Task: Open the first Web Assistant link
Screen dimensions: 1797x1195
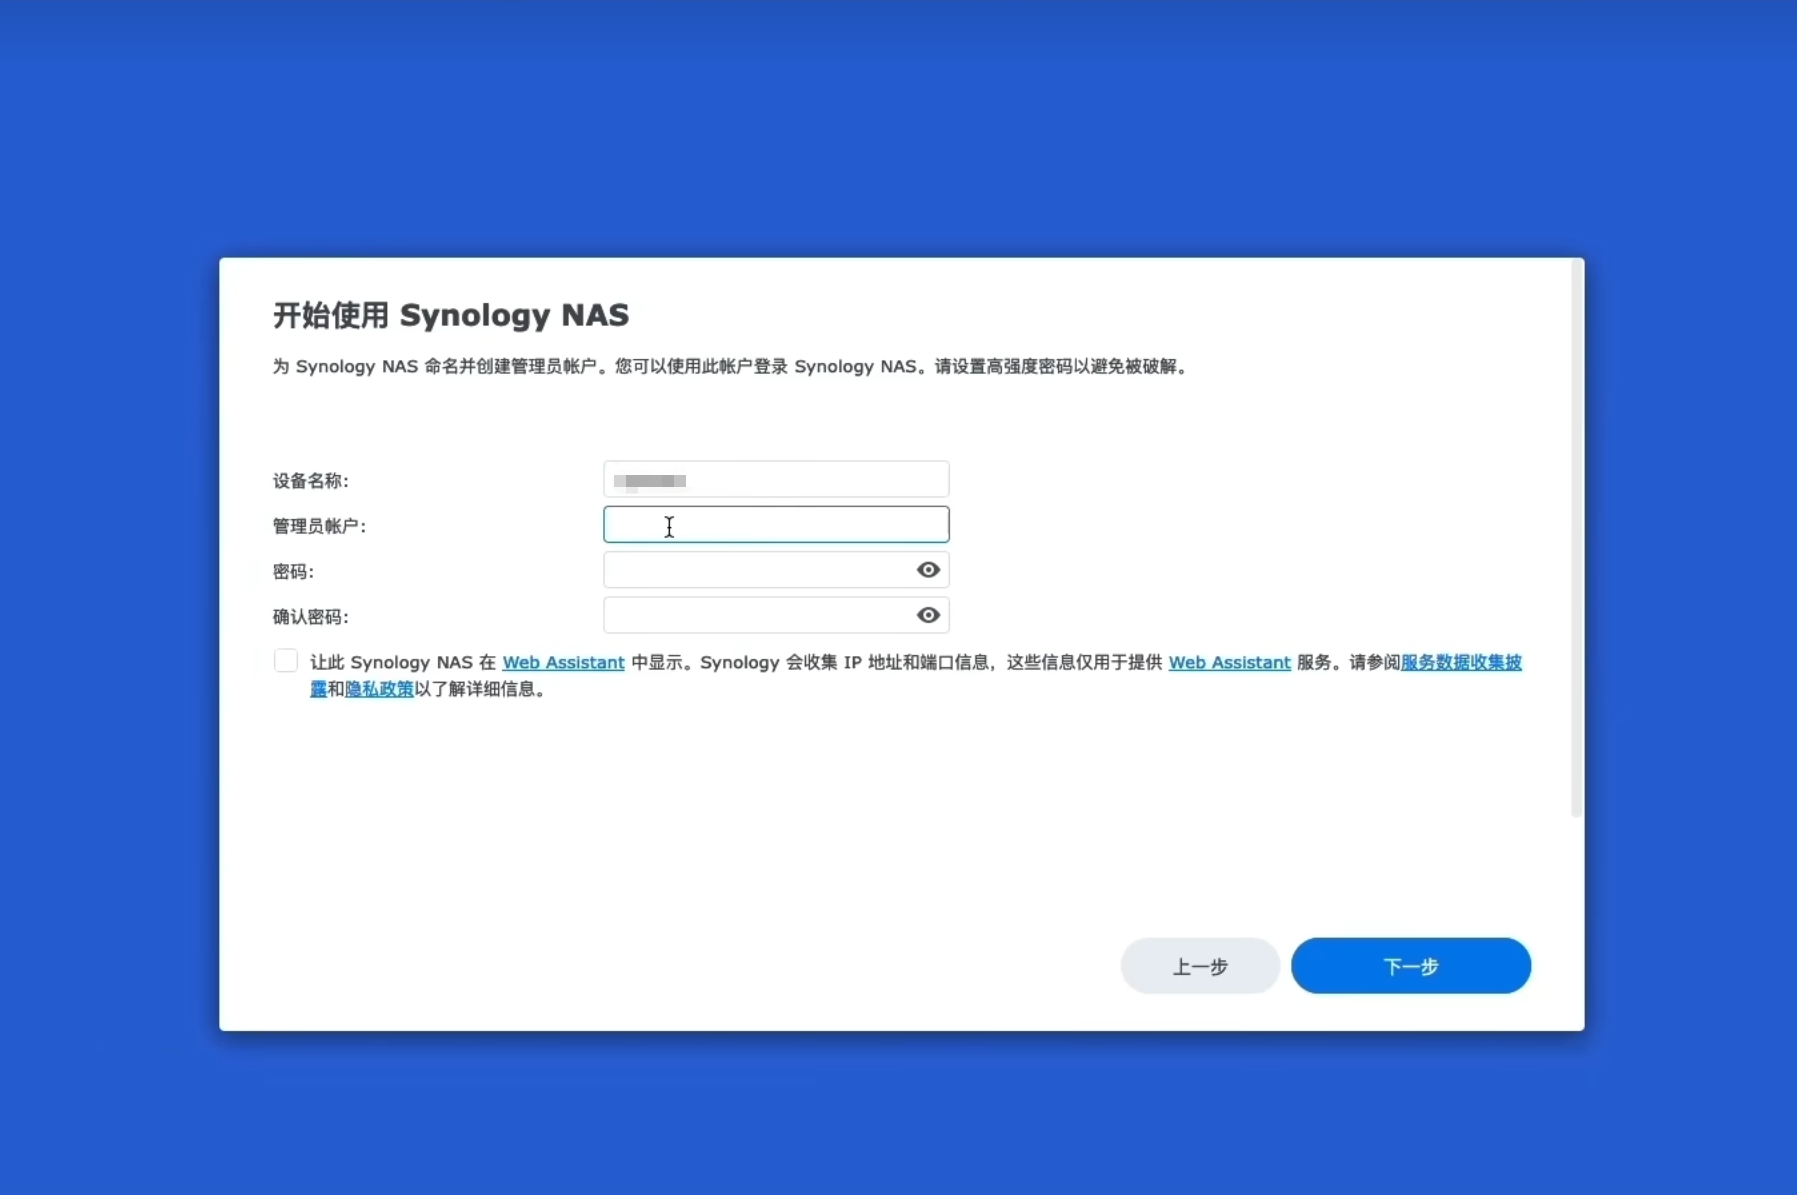Action: pyautogui.click(x=563, y=662)
